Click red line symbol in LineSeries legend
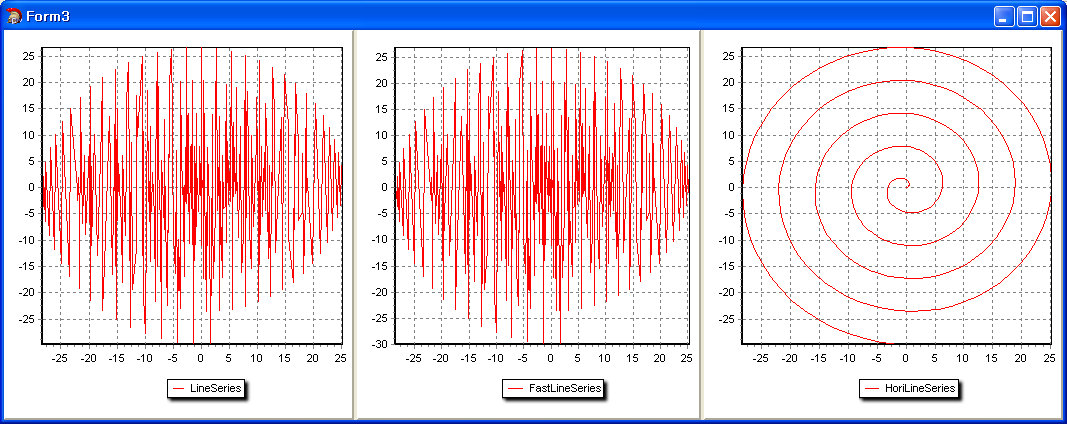Viewport: 1067px width, 424px height. [x=179, y=388]
